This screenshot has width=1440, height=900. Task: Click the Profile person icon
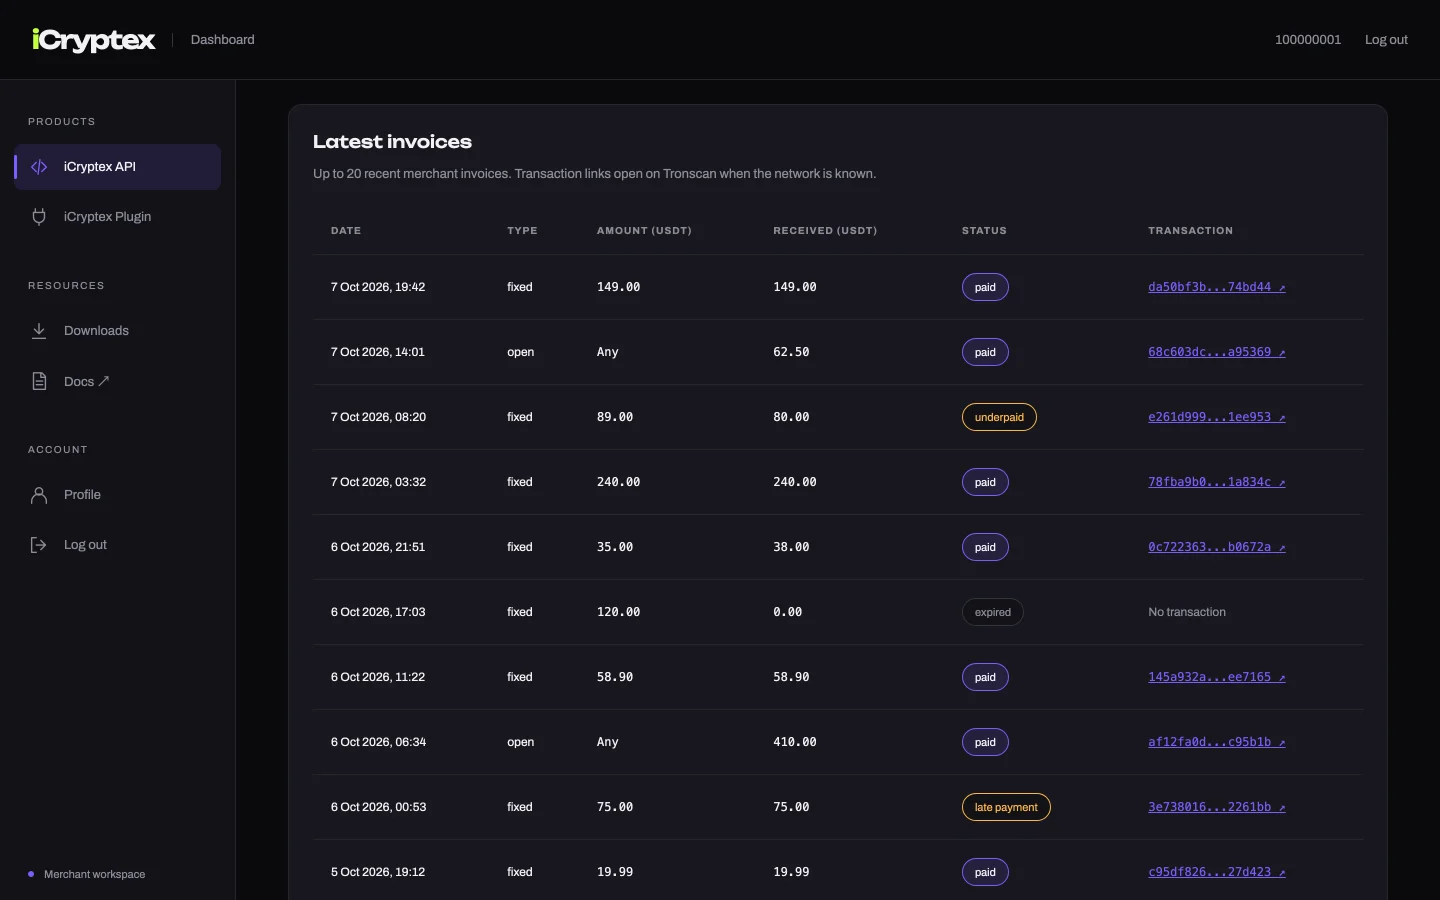coord(39,495)
